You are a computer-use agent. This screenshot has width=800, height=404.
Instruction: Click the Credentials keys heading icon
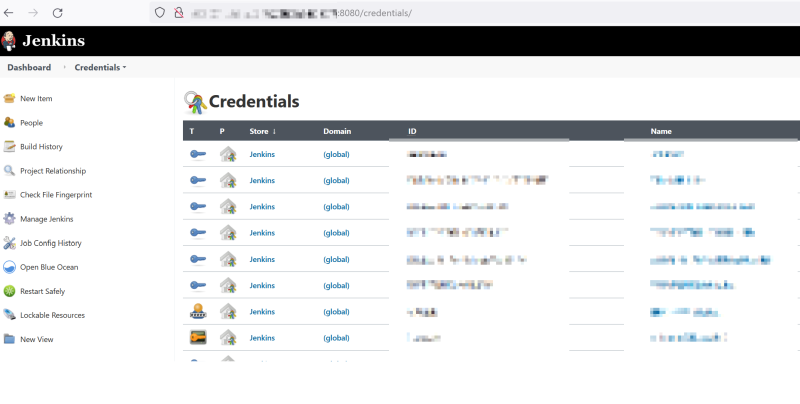(x=195, y=102)
